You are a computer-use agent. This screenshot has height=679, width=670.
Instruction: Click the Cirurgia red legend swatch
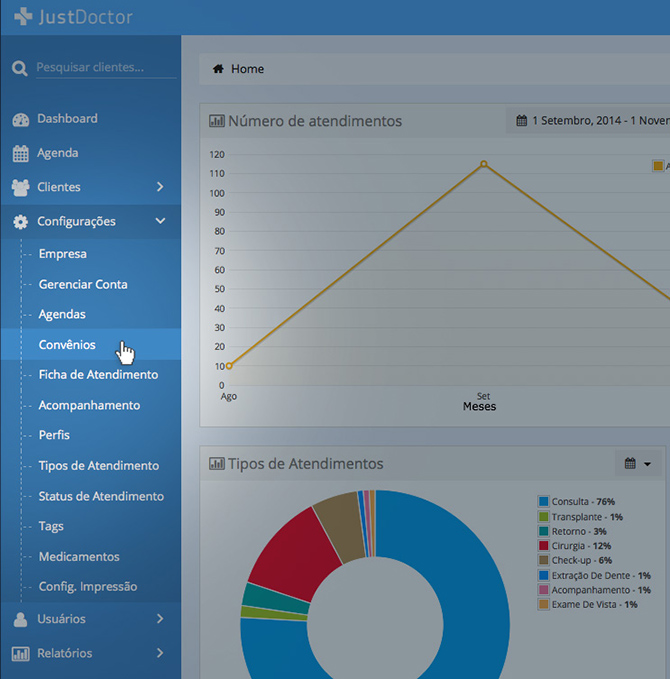pyautogui.click(x=544, y=546)
